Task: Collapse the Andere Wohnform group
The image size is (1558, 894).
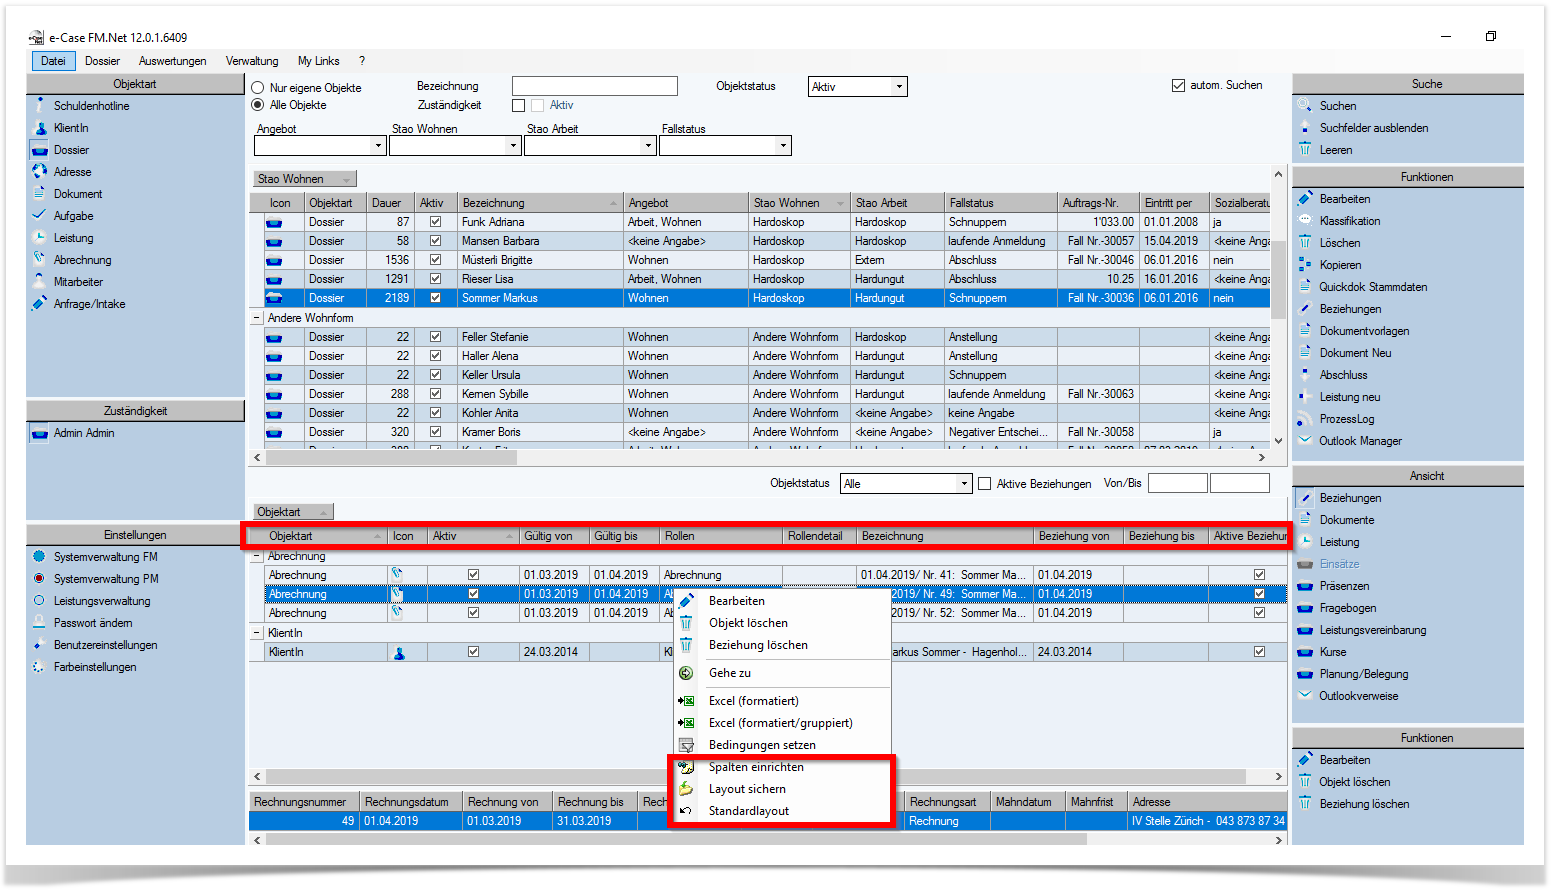Action: coord(257,318)
